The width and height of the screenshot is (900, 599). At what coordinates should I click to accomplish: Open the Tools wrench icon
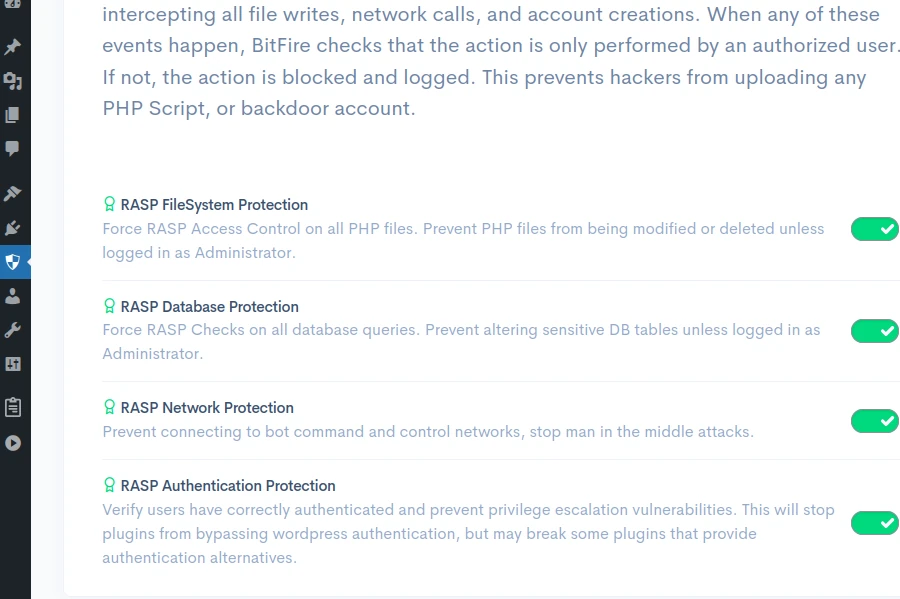[12, 330]
